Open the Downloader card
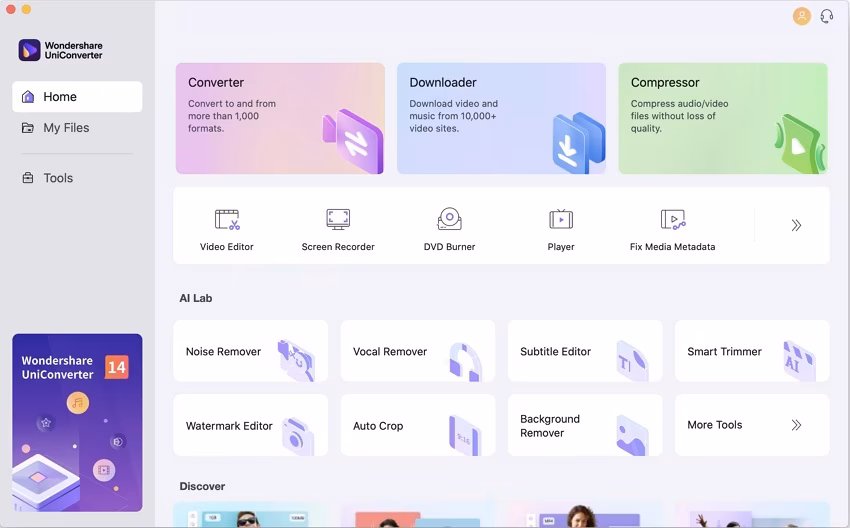The height and width of the screenshot is (528, 850). (501, 118)
